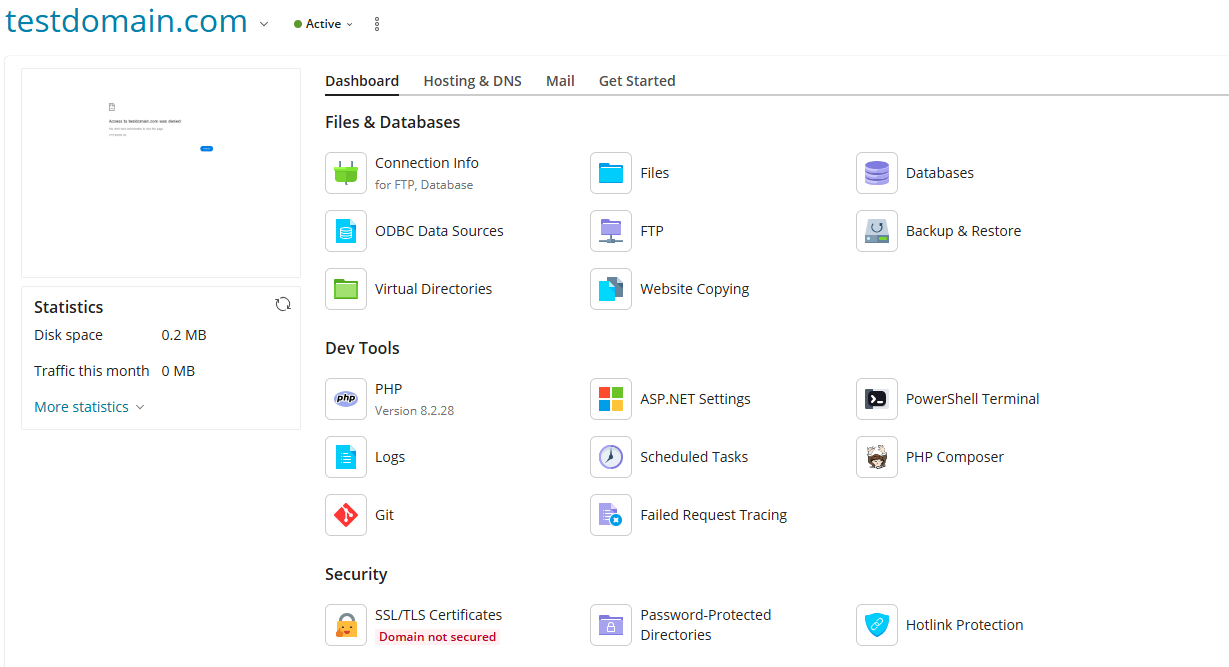Click the Scheduled Tasks clock icon
This screenshot has height=667, width=1229.
[x=611, y=457]
